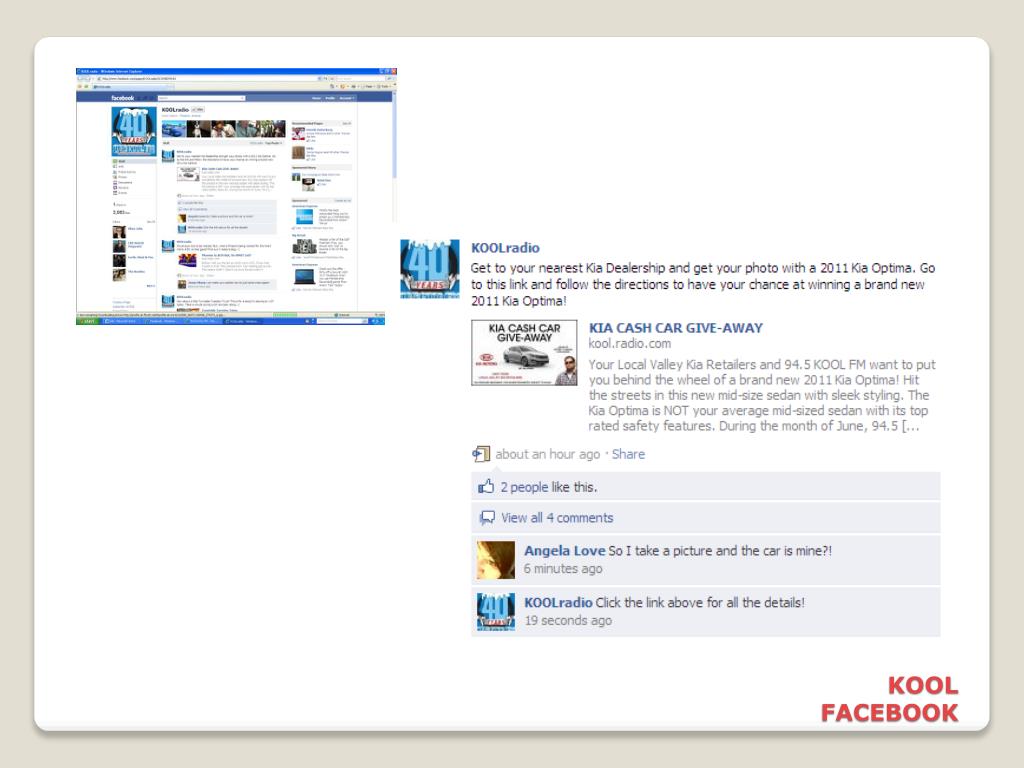Click the '6 minutes ago' comment timestamp

pyautogui.click(x=563, y=569)
